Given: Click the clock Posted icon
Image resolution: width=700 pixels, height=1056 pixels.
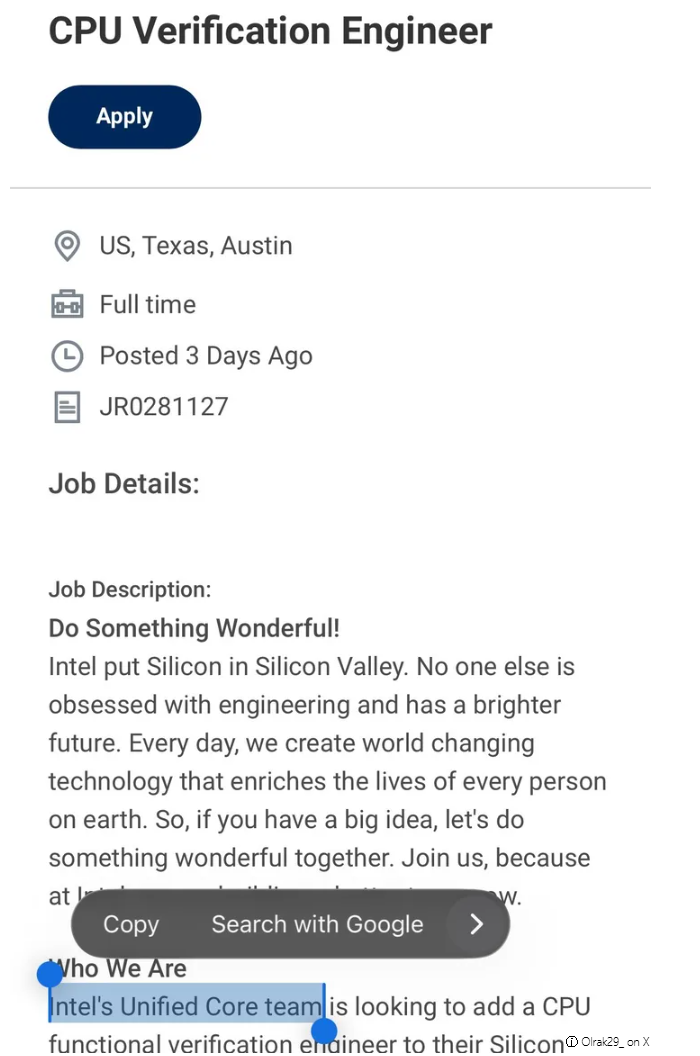Looking at the screenshot, I should (67, 356).
